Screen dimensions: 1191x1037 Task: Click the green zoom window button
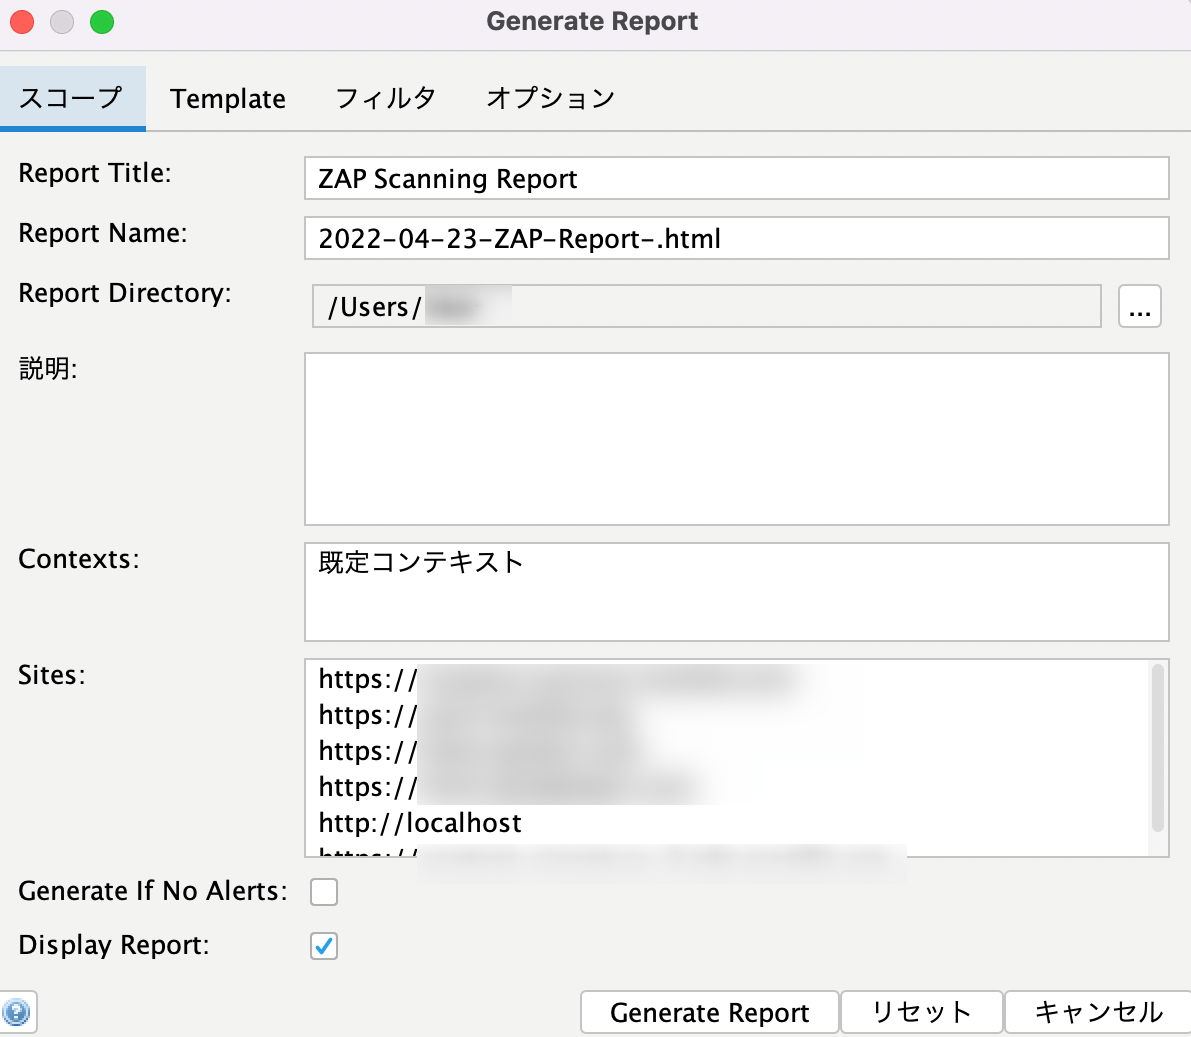(102, 22)
